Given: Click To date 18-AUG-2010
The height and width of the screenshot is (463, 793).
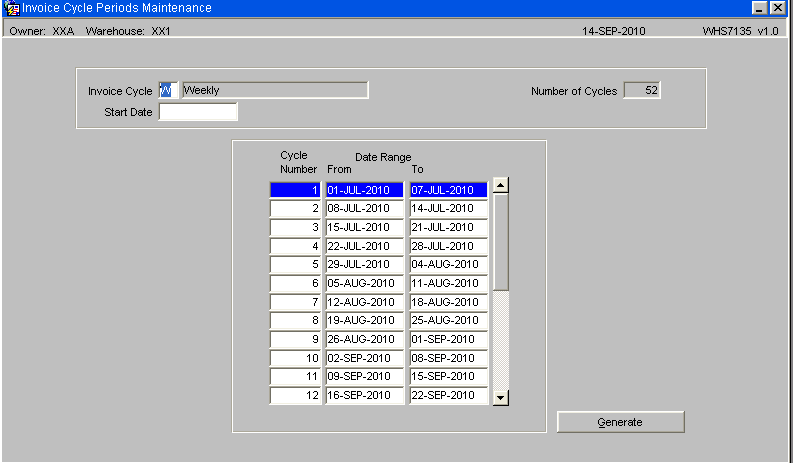Looking at the screenshot, I should click(449, 302).
